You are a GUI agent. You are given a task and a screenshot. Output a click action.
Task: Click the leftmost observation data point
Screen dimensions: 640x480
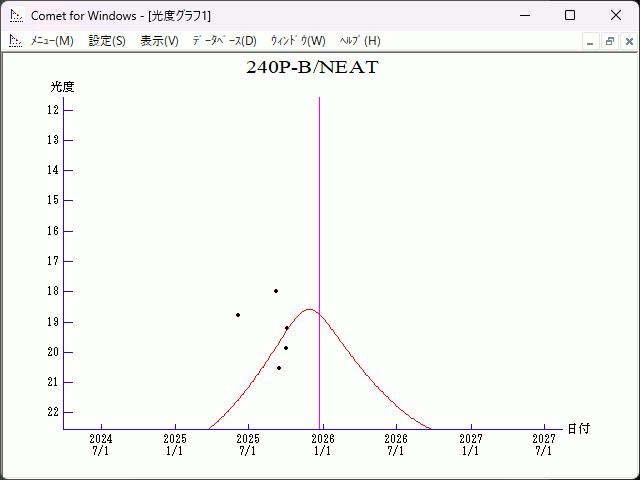tap(238, 315)
